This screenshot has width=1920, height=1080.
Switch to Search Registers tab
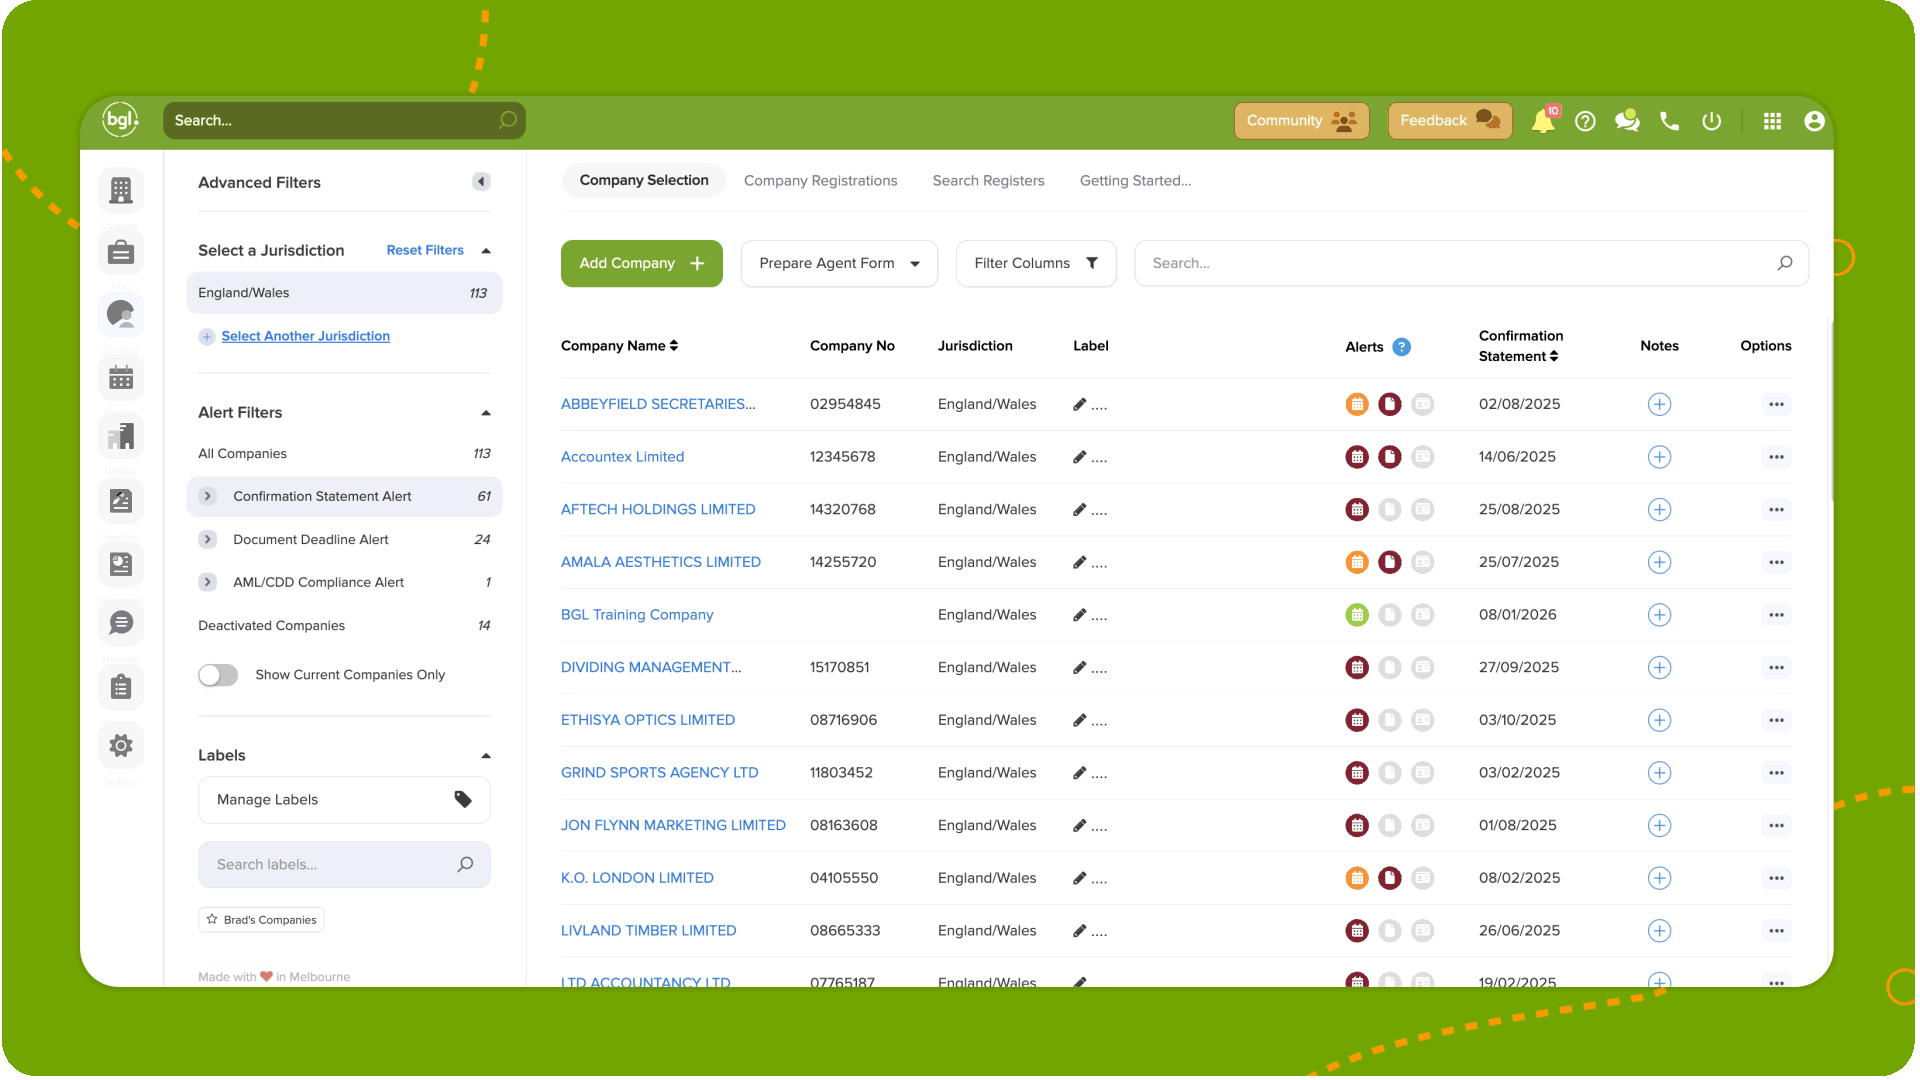click(988, 181)
